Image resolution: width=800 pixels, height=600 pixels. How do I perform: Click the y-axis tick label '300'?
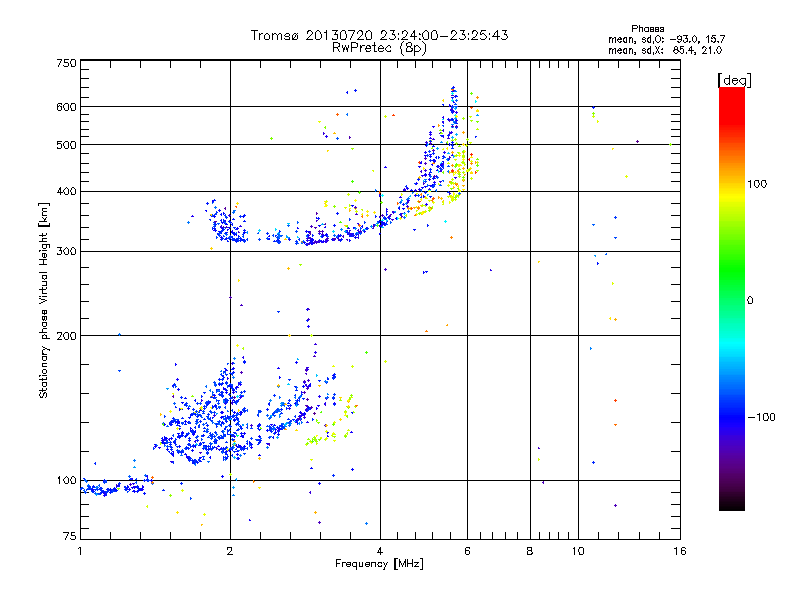pos(67,251)
